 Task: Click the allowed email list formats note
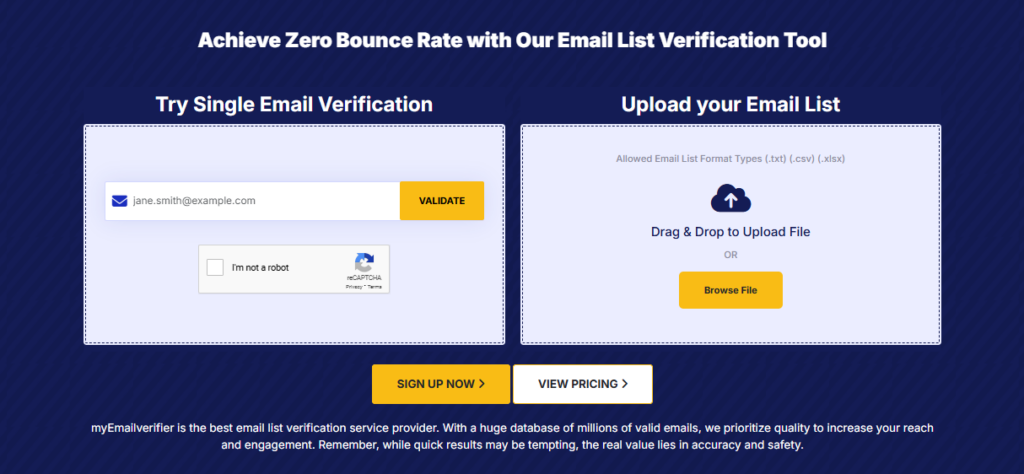click(730, 158)
